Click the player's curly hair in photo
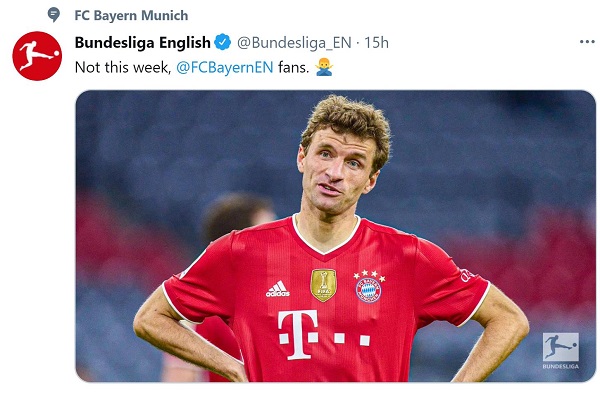600x395 pixels. [346, 122]
